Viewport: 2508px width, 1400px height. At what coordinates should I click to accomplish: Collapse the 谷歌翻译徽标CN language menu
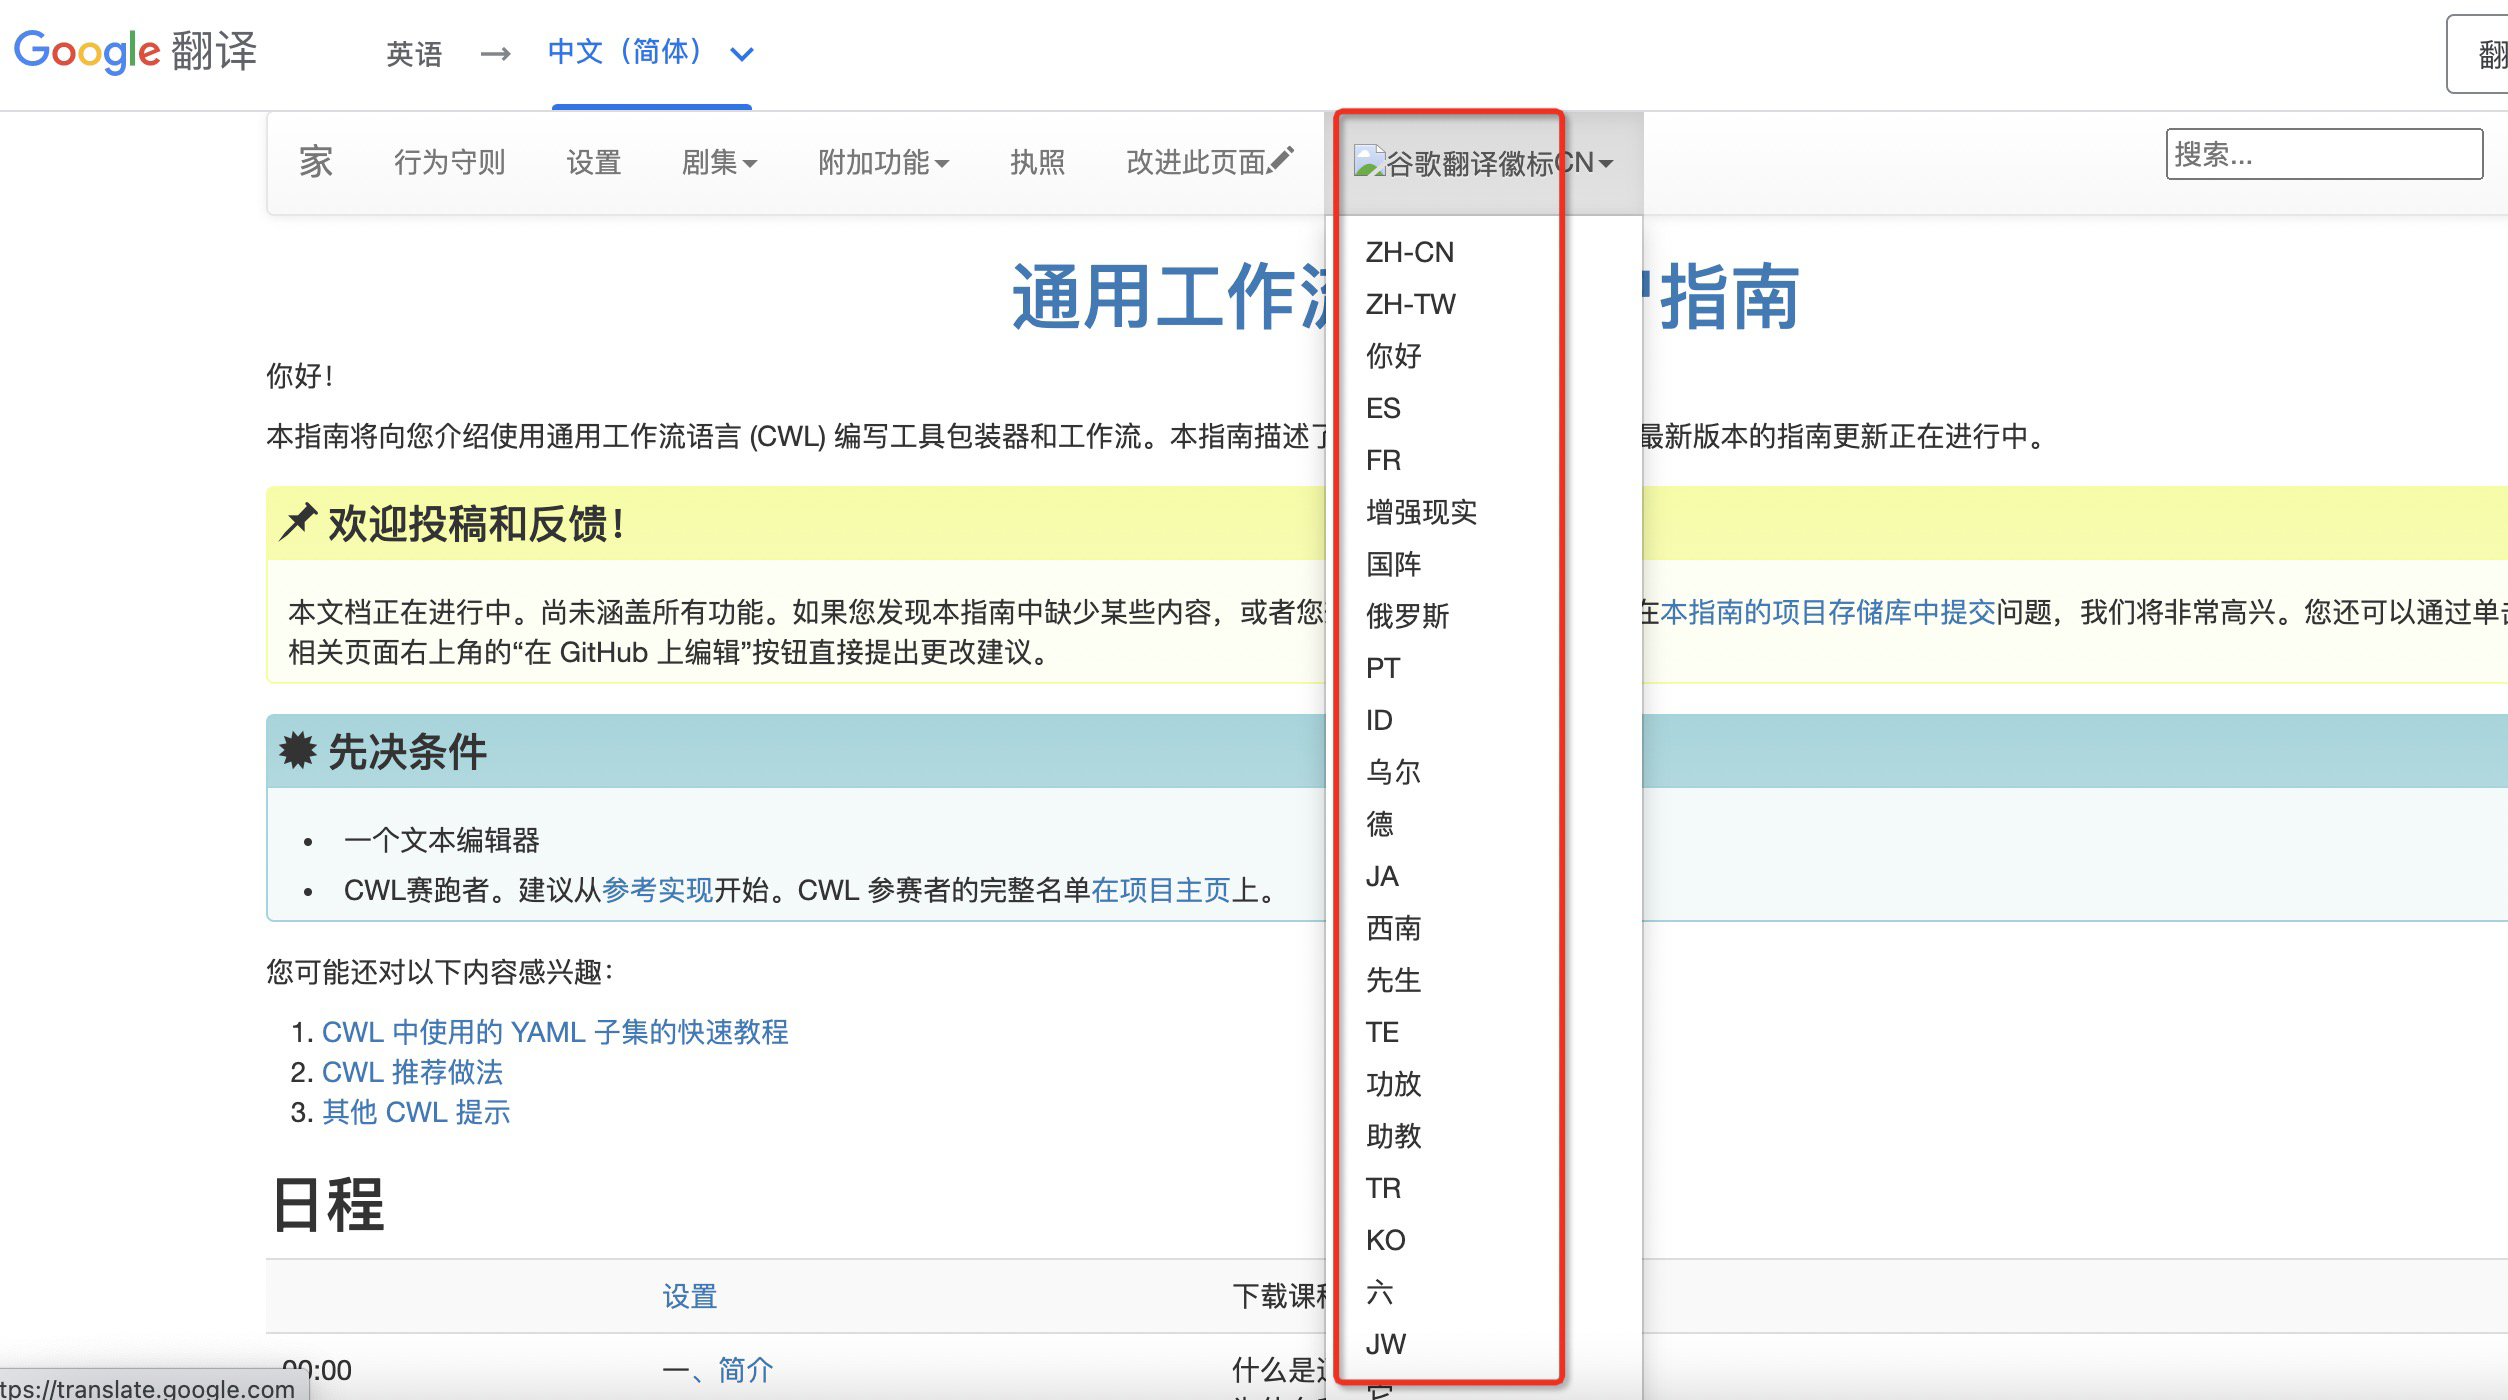pyautogui.click(x=1480, y=162)
